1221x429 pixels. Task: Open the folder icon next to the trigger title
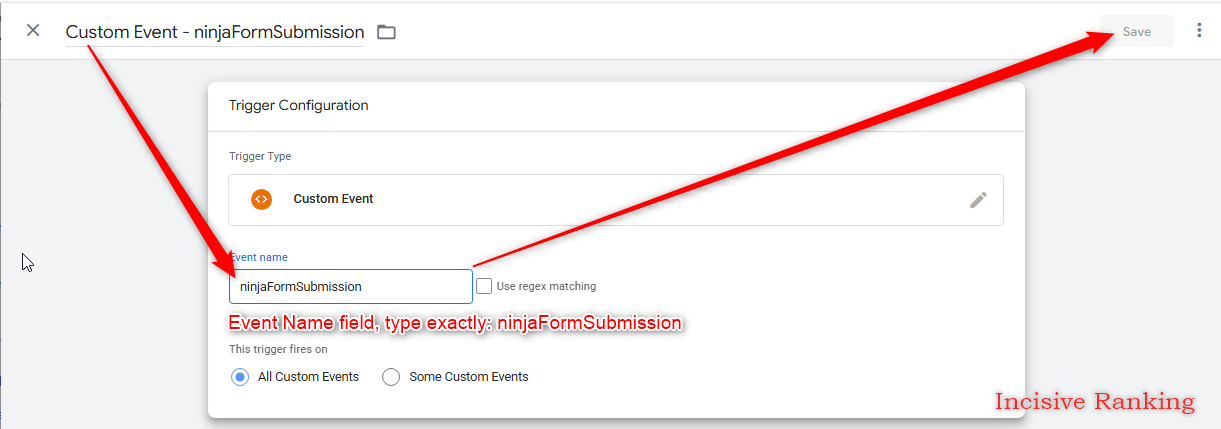pos(386,32)
